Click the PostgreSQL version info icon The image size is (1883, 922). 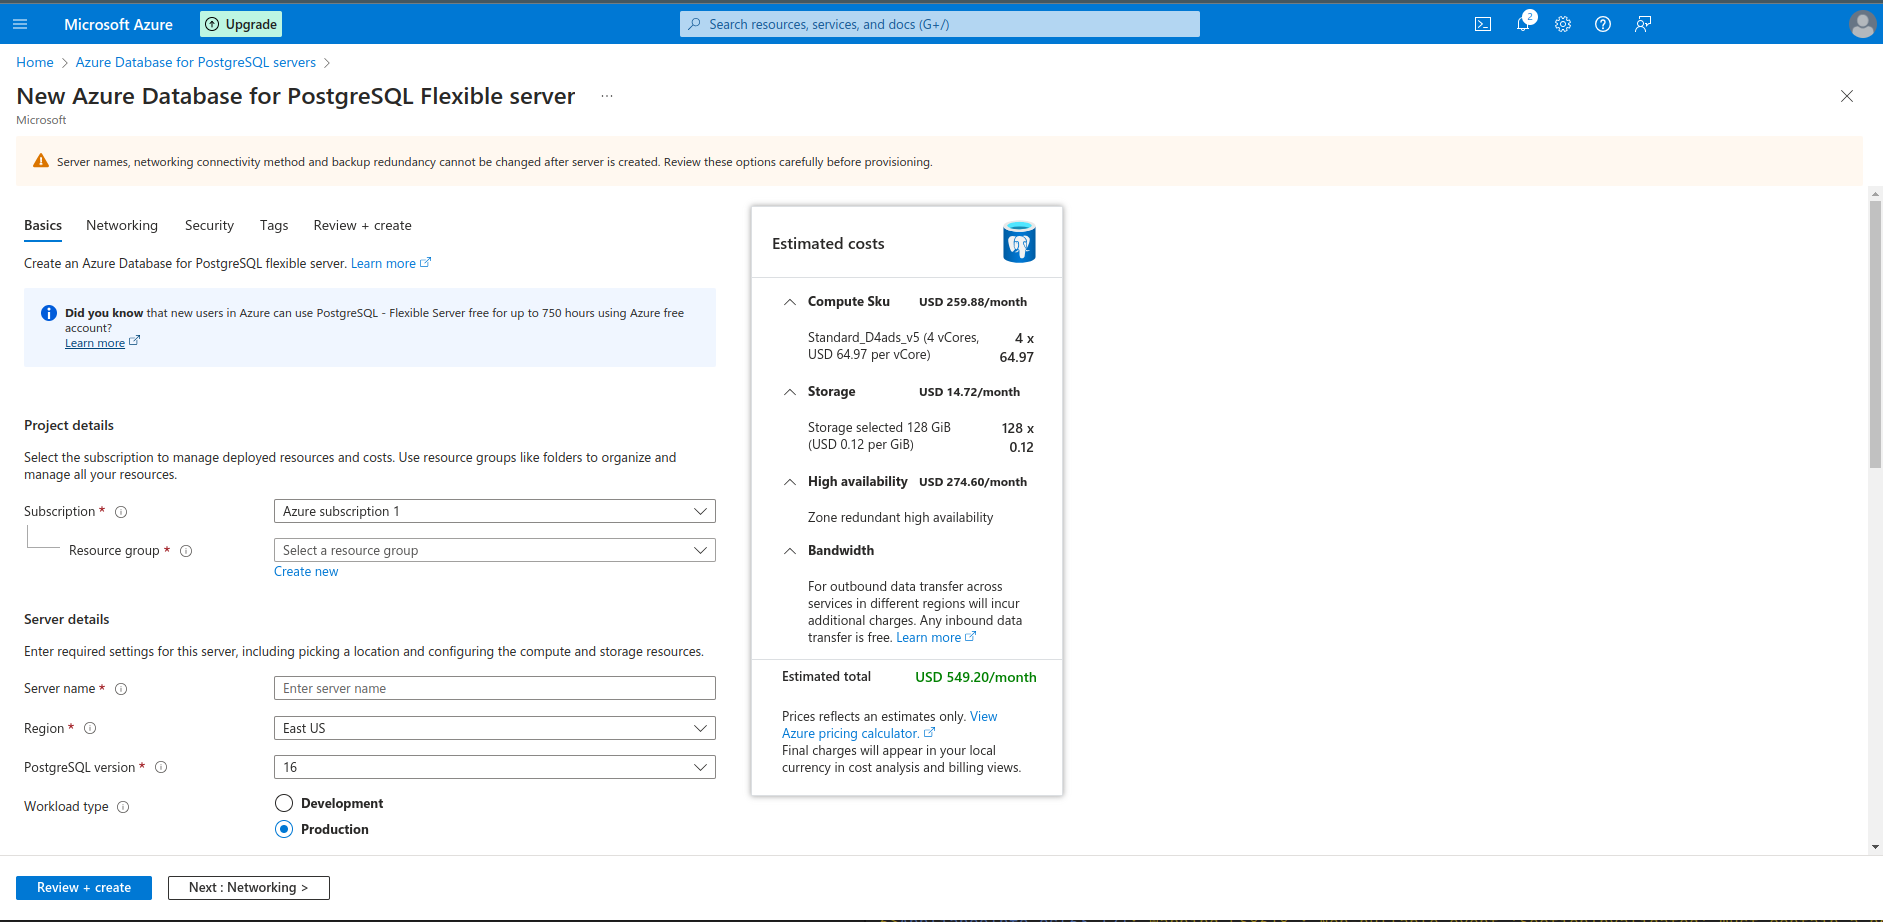[x=161, y=767]
